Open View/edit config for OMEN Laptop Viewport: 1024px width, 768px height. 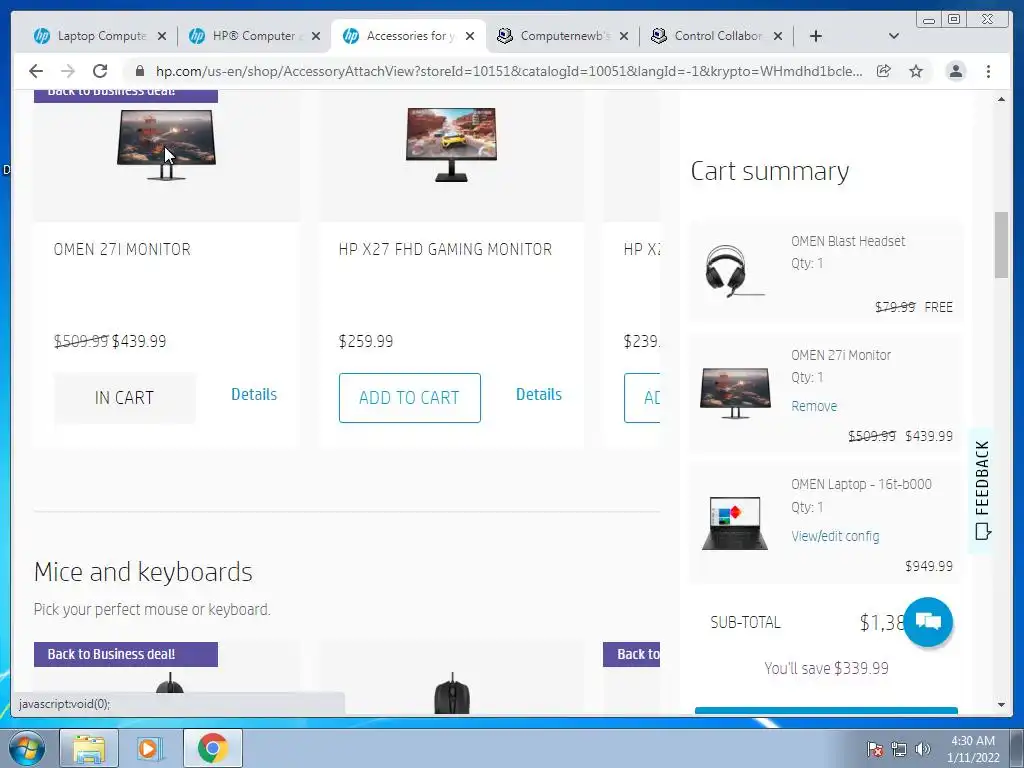[835, 536]
